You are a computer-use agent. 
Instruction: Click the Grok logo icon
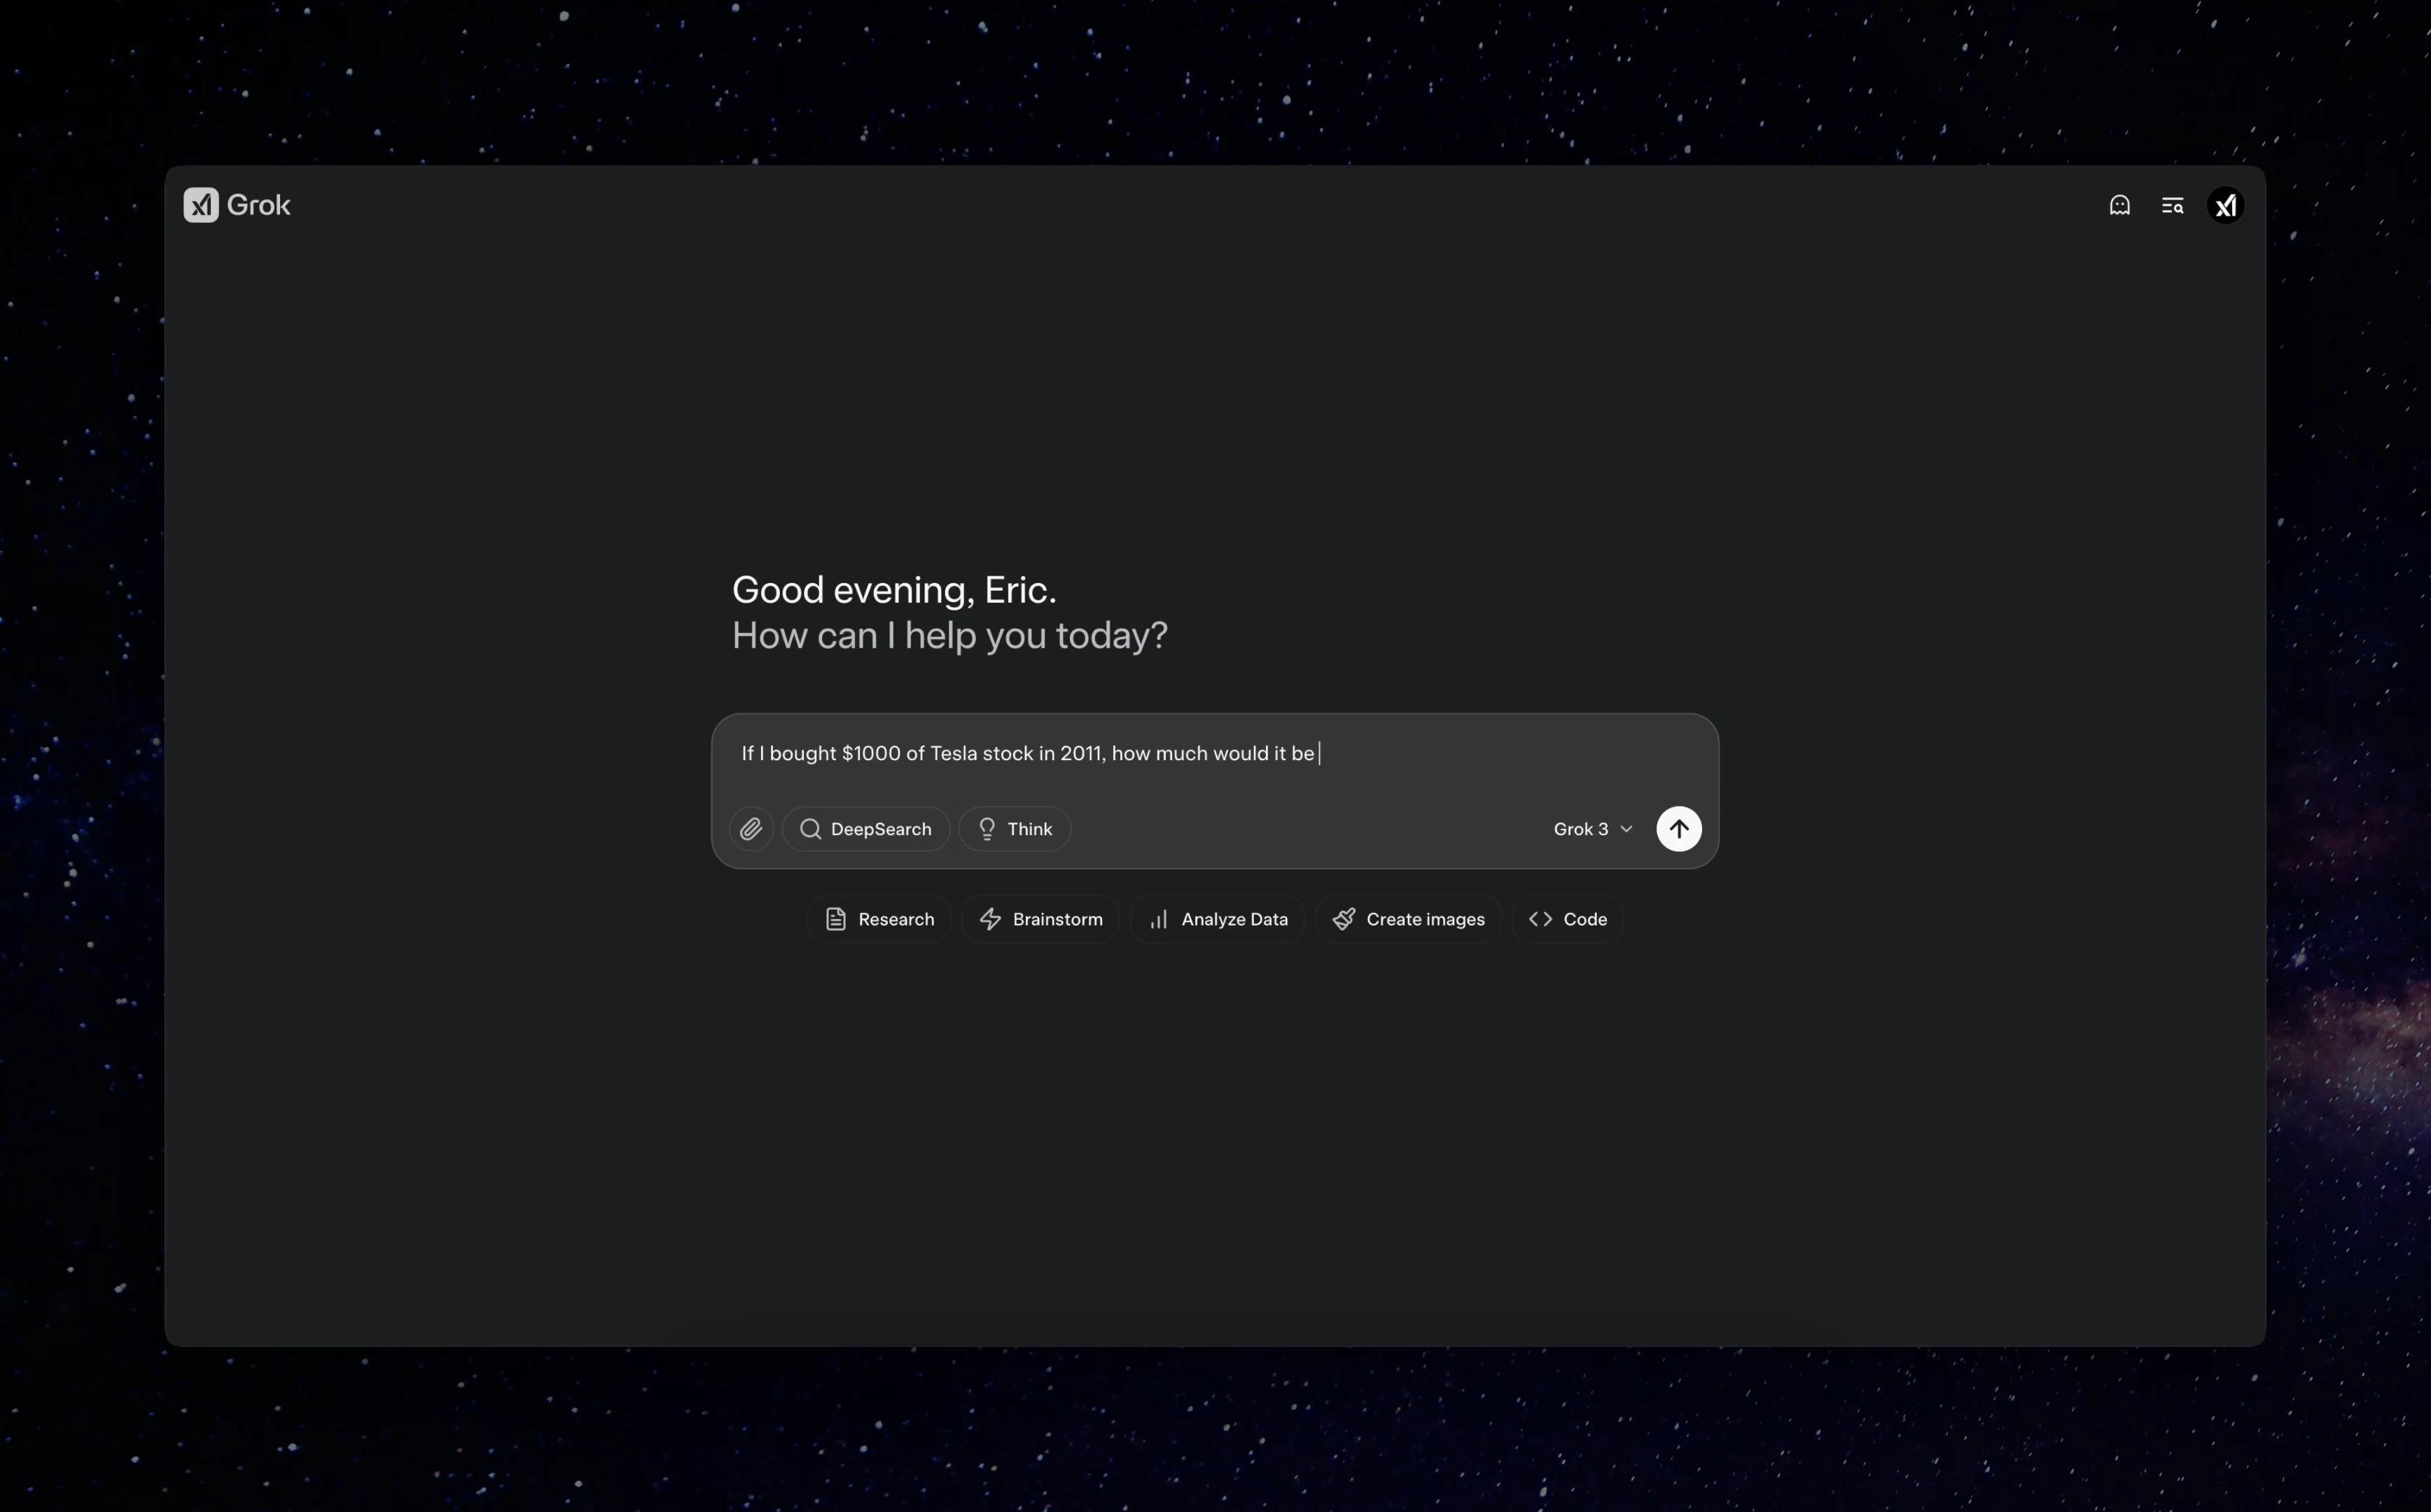tap(201, 205)
